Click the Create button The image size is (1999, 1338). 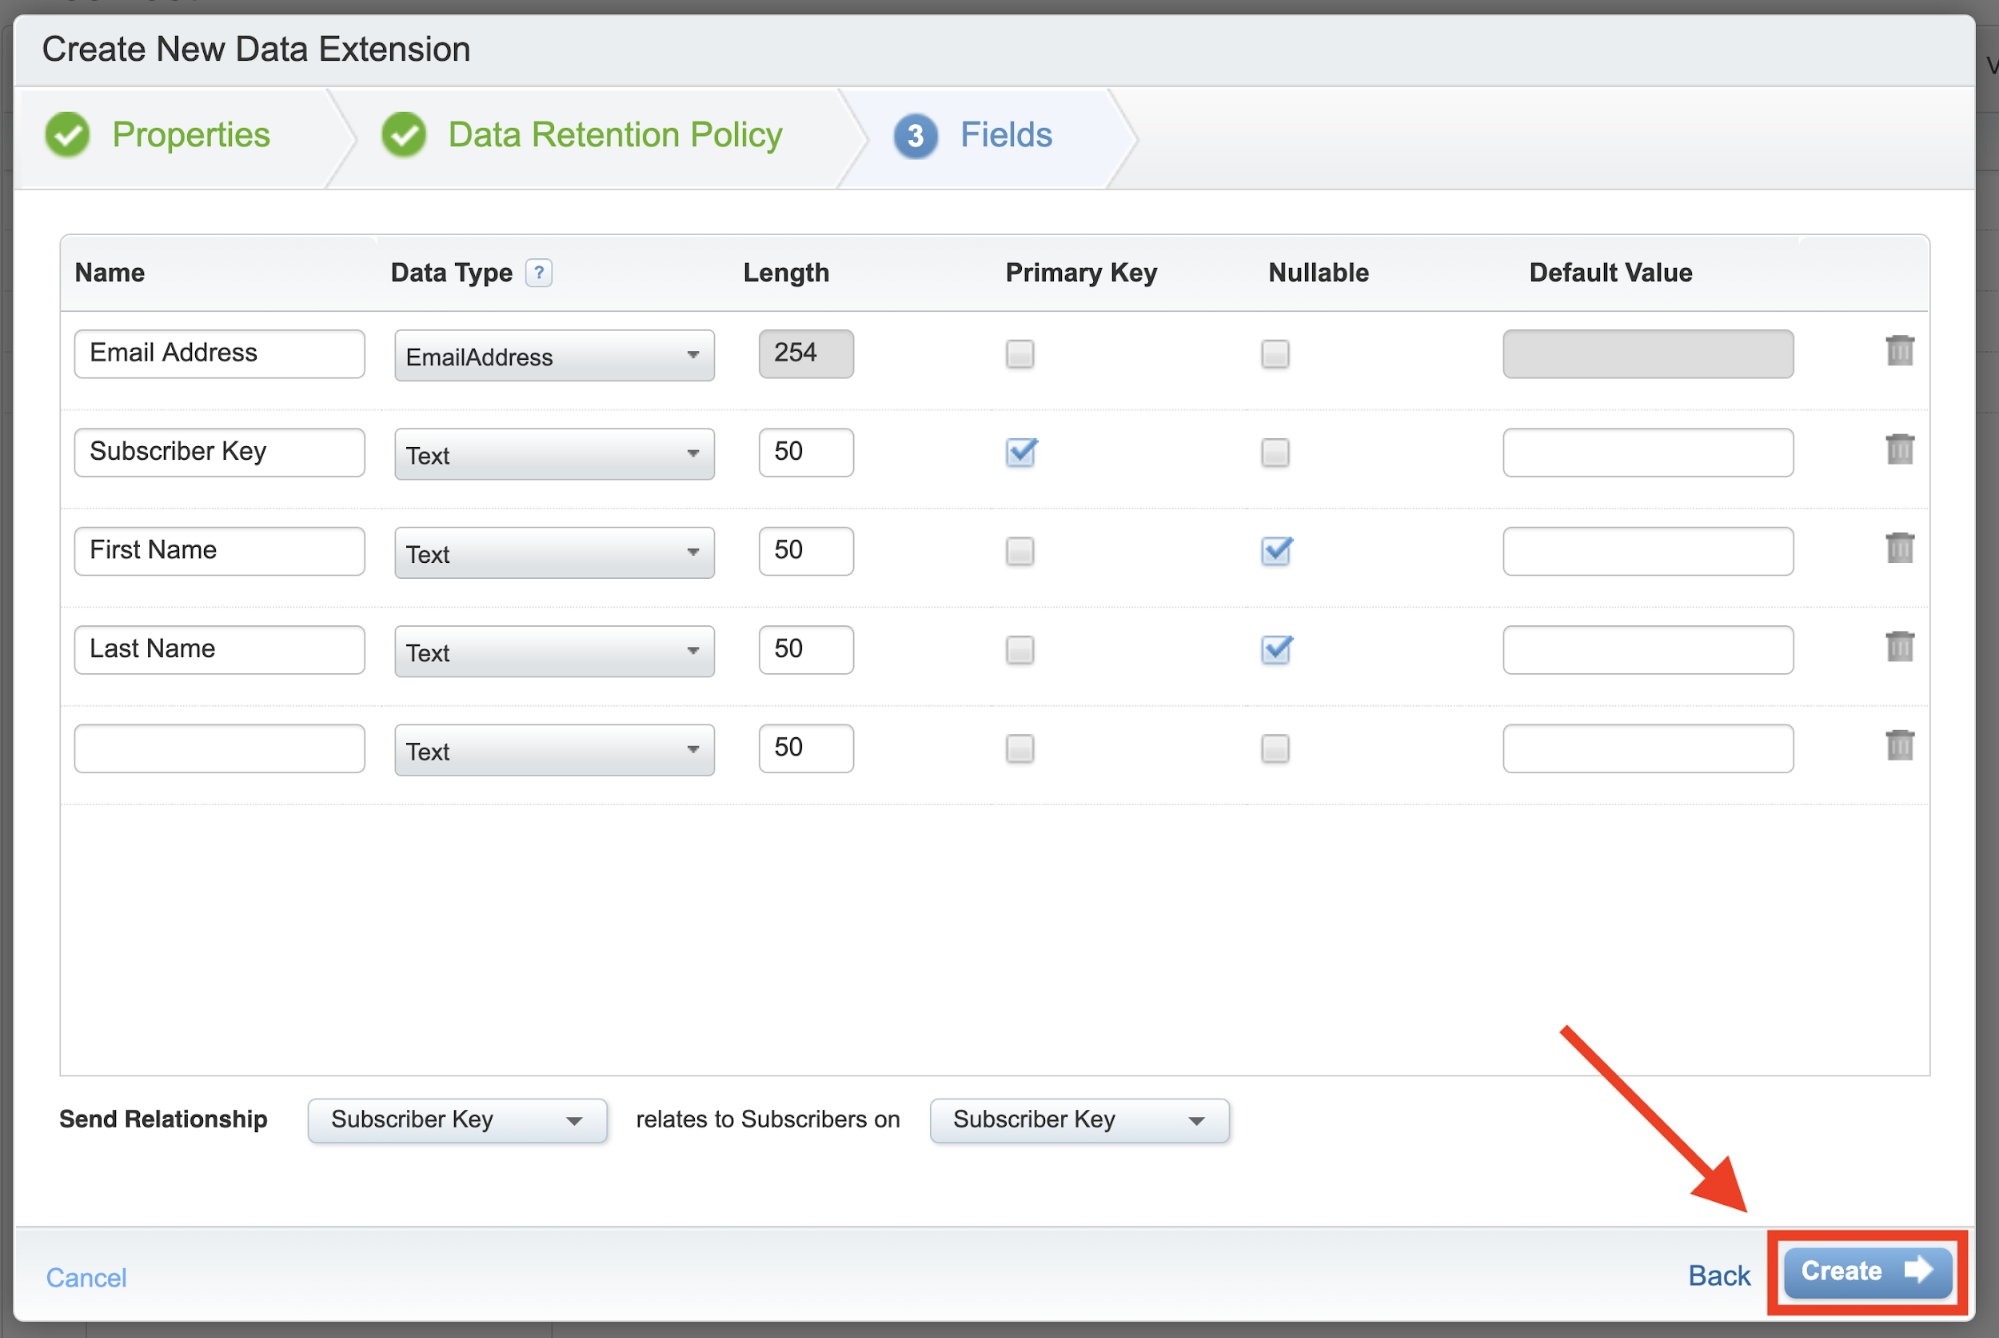(x=1867, y=1272)
